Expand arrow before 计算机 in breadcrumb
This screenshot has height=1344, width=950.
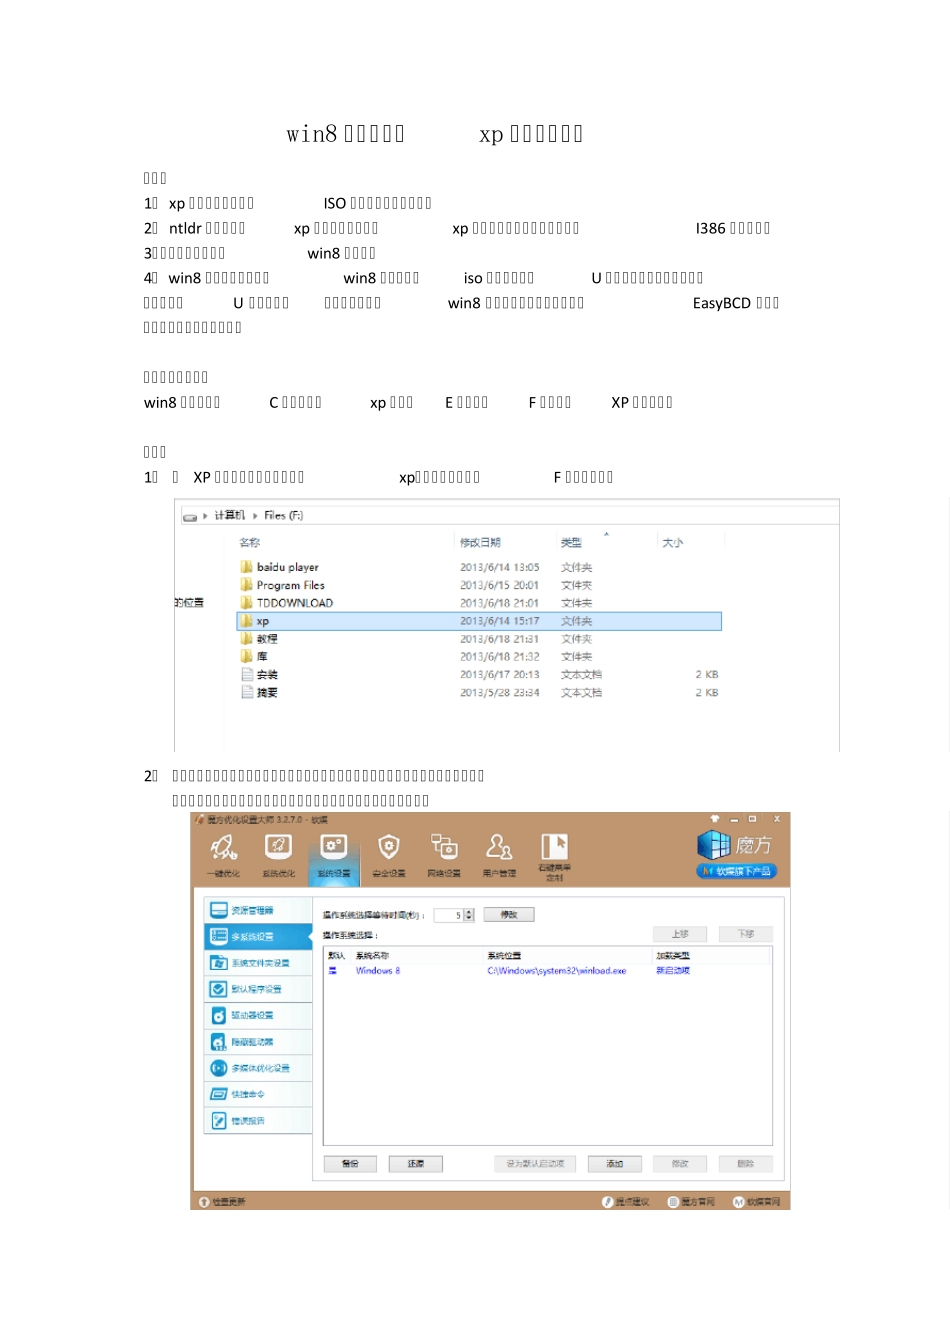tap(206, 515)
